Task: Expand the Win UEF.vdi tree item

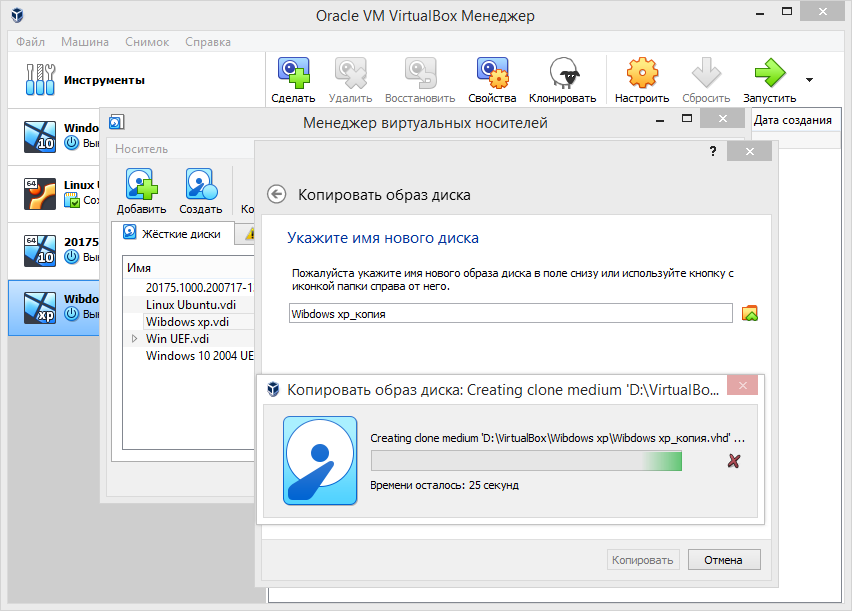Action: point(134,339)
